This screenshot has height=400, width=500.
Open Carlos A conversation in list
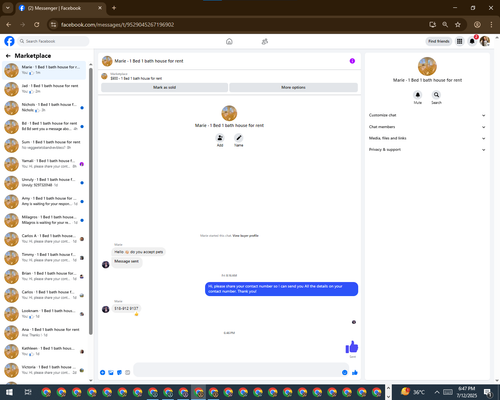(44, 239)
